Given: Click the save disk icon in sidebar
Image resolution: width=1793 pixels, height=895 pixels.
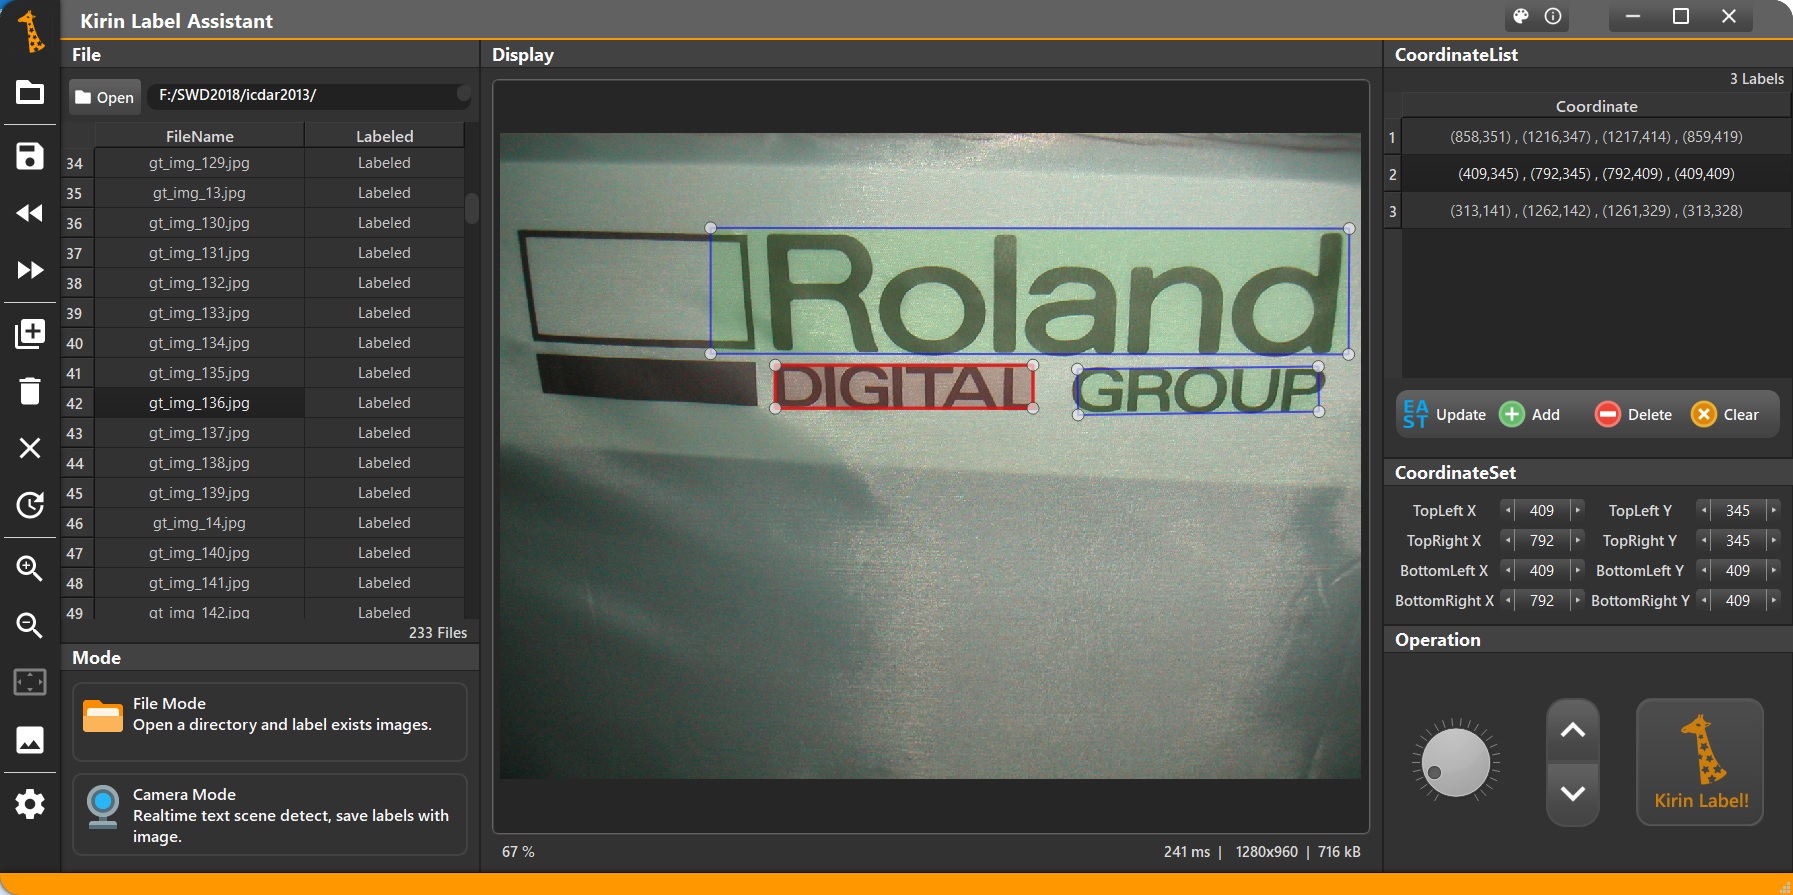Looking at the screenshot, I should tap(30, 156).
